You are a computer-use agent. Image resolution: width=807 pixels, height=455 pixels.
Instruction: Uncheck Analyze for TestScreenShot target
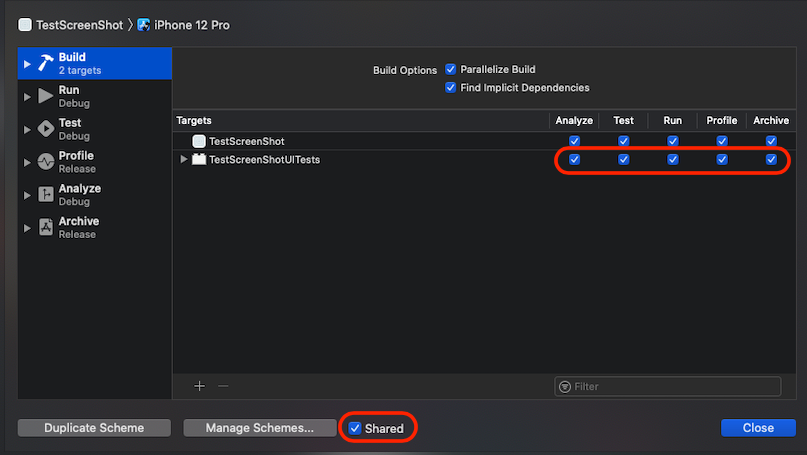pyautogui.click(x=574, y=141)
